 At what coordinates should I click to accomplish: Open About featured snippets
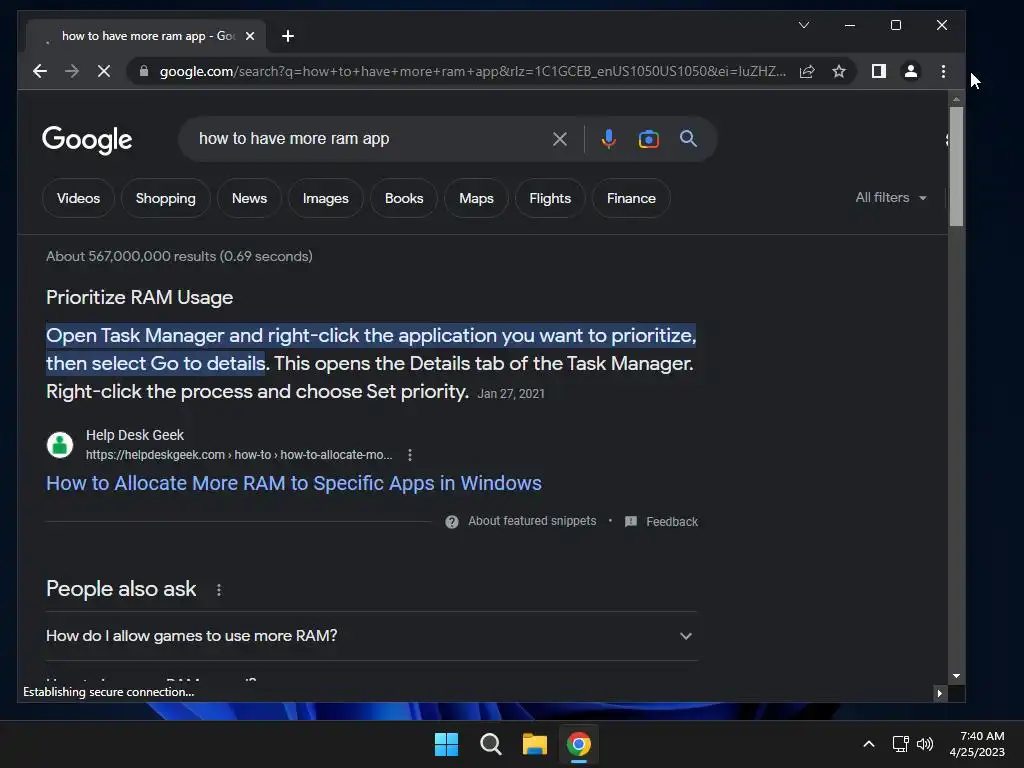click(532, 520)
